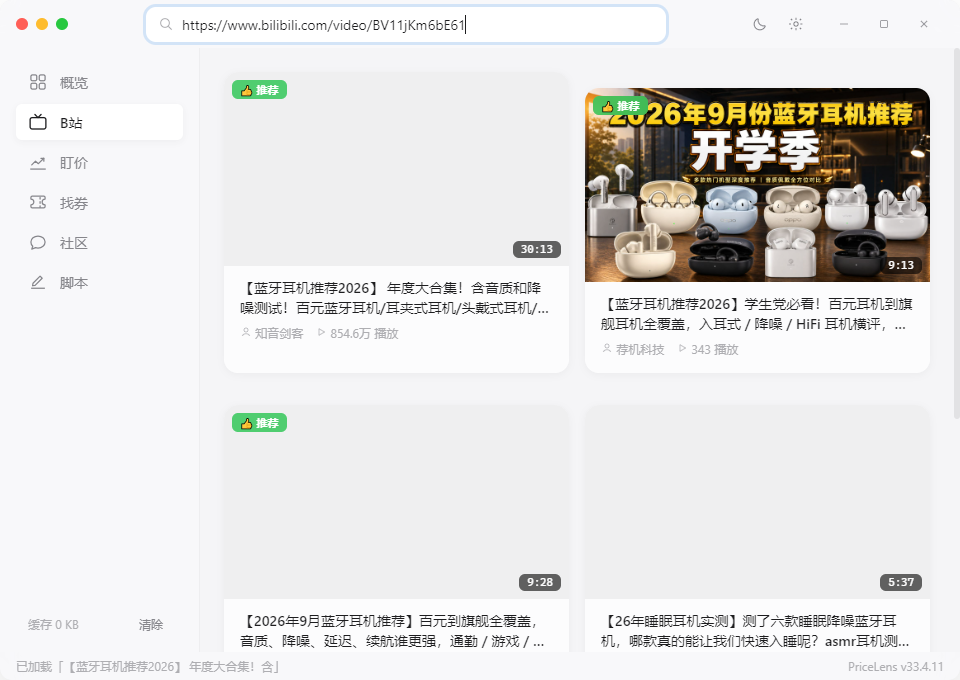Click the 缓存 0 KB label

tap(53, 625)
